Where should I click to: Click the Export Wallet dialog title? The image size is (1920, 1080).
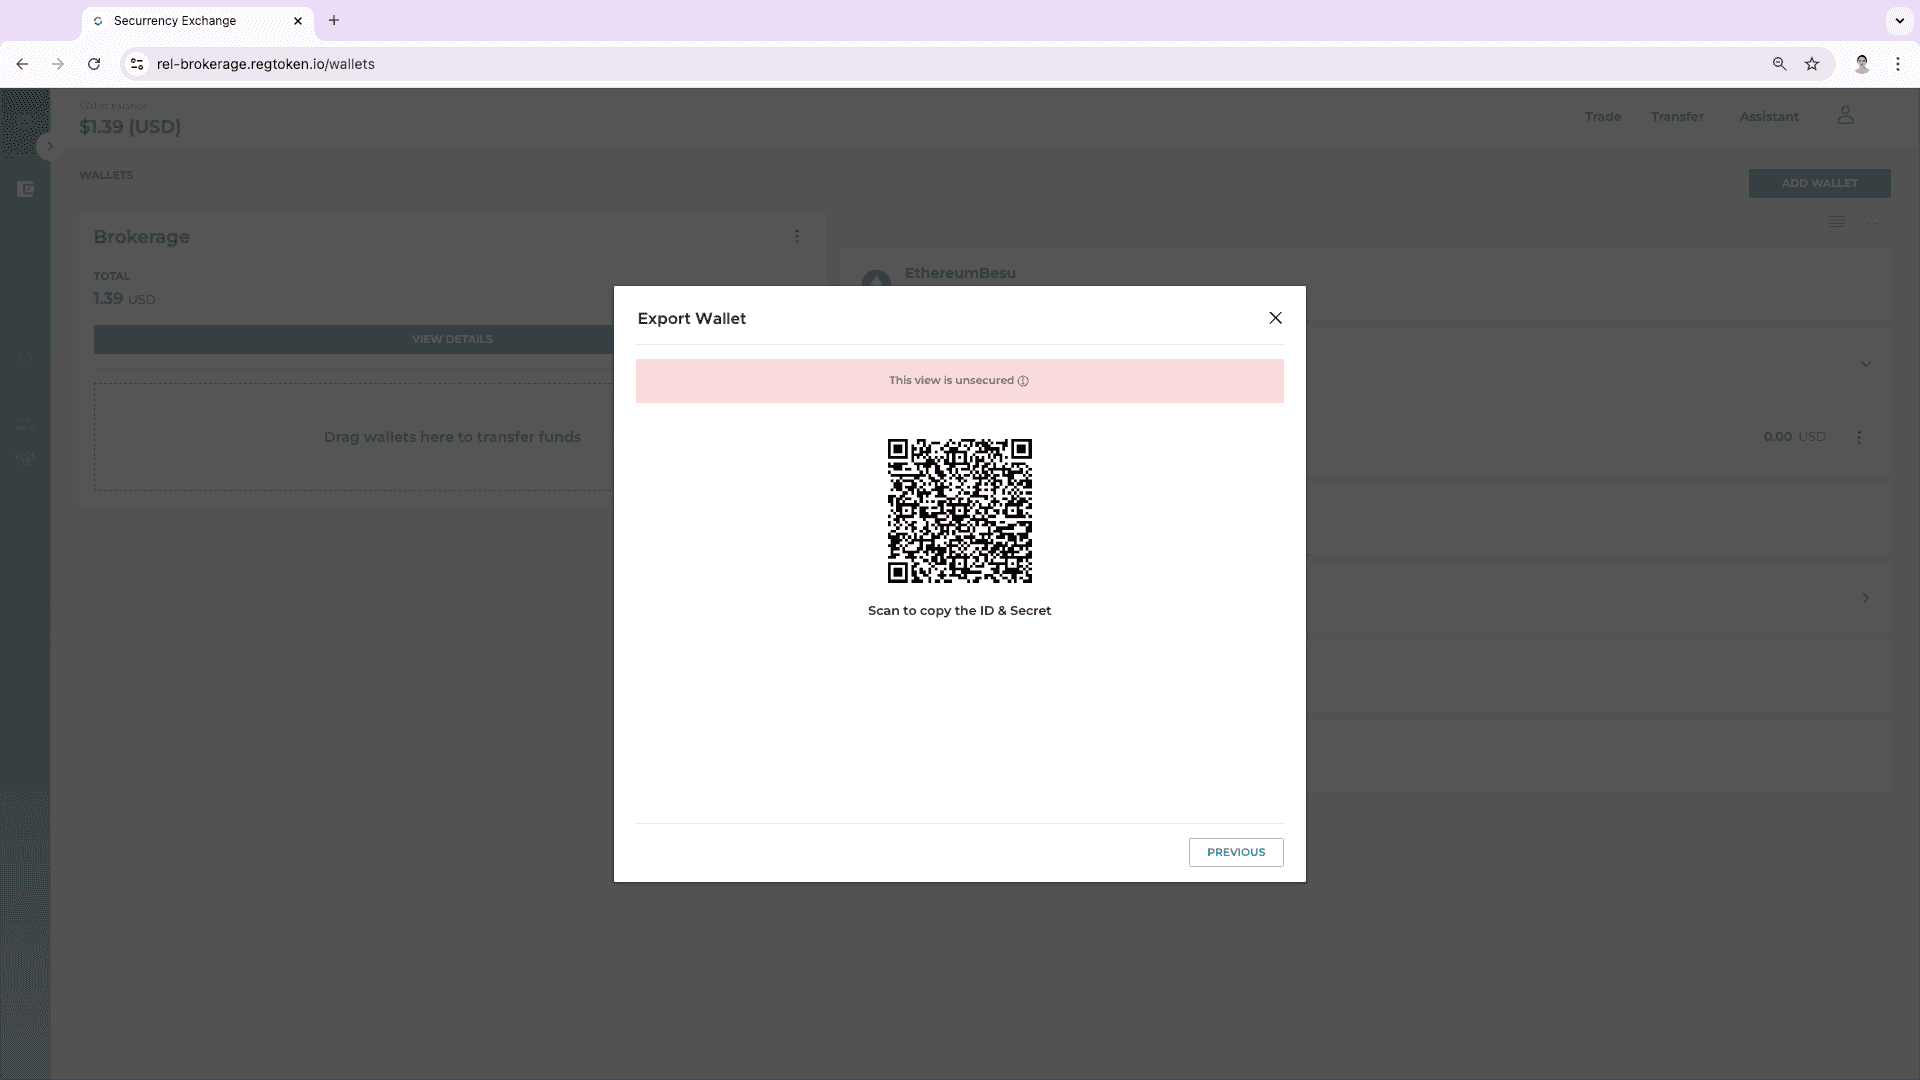(692, 318)
